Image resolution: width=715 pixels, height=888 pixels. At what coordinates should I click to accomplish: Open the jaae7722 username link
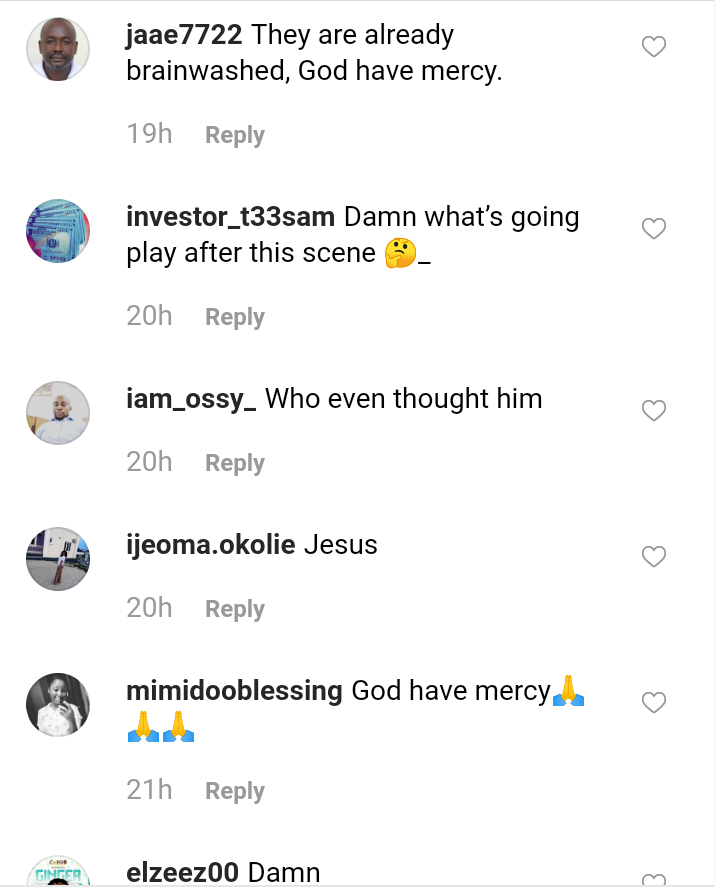185,35
